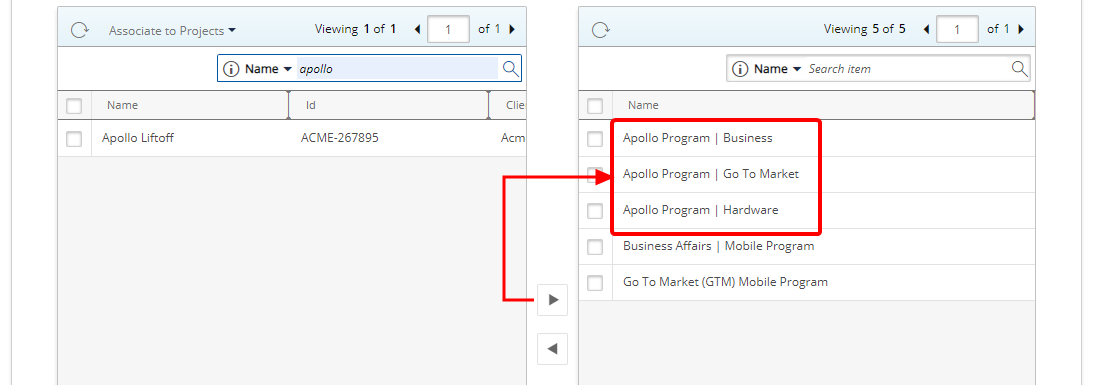The width and height of the screenshot is (1093, 385).
Task: Click the right panel Search item field
Action: click(908, 69)
